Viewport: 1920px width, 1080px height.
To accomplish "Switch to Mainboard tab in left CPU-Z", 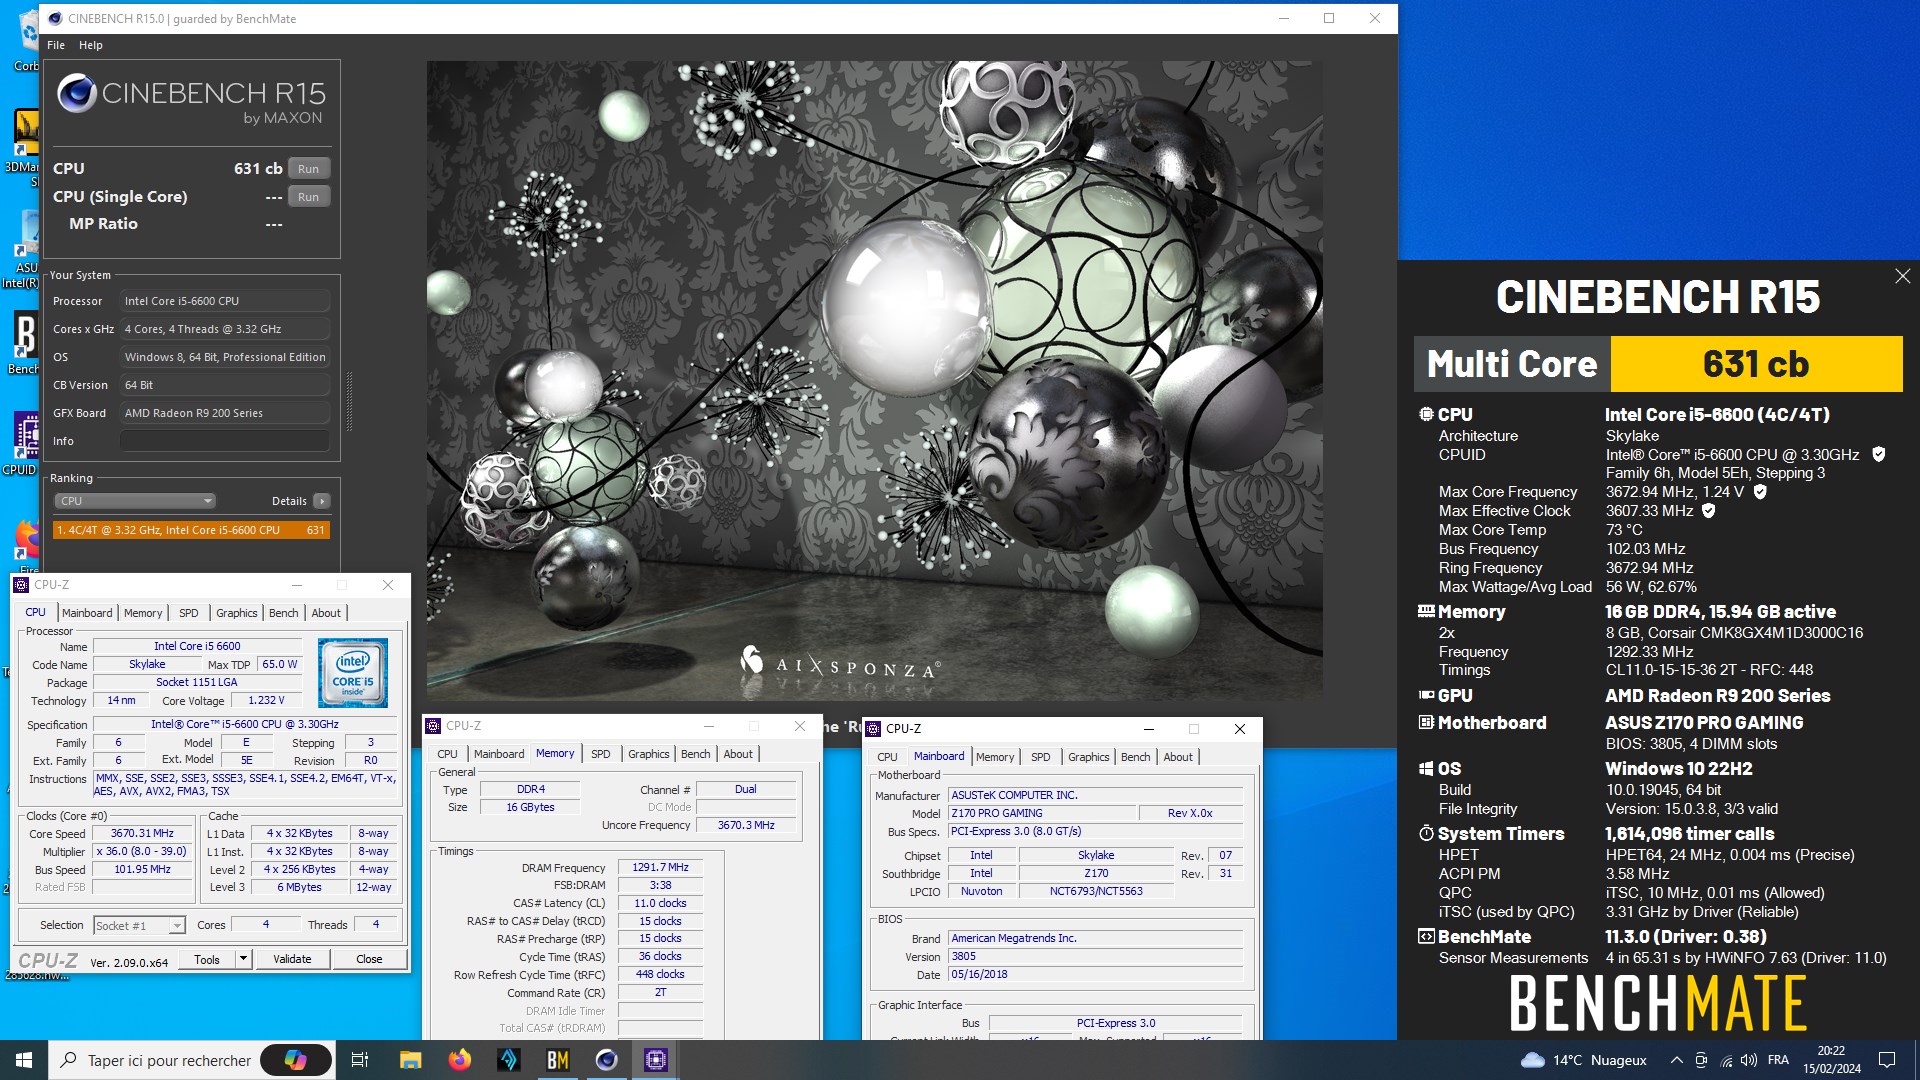I will tap(87, 613).
